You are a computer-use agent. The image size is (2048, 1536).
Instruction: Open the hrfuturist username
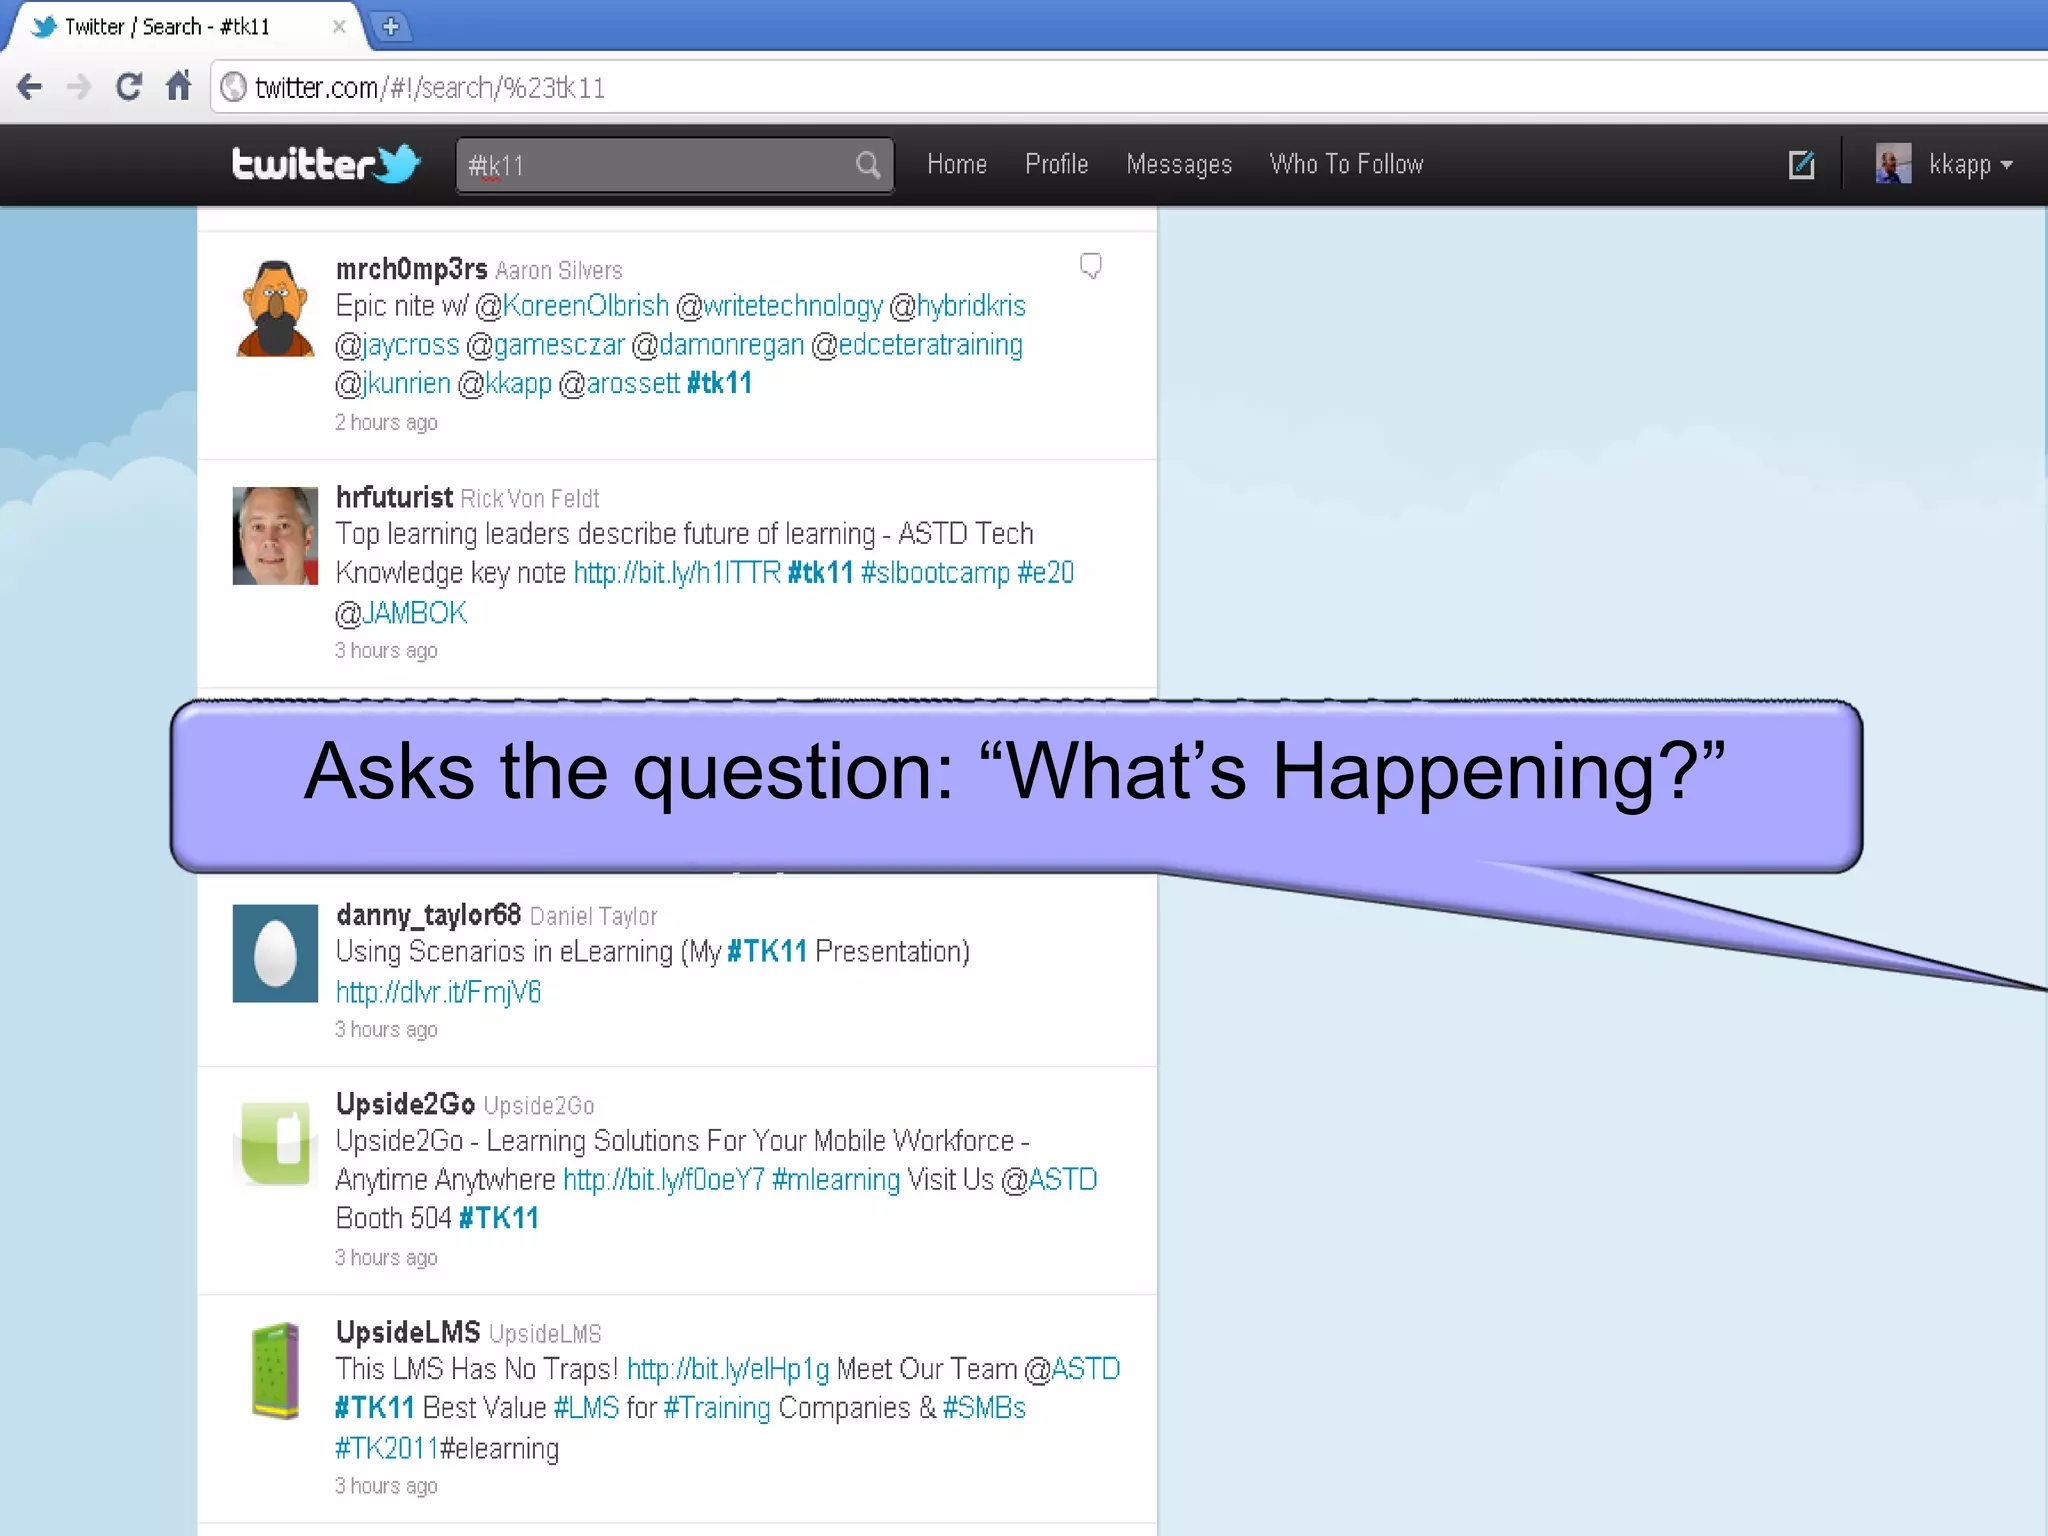394,497
